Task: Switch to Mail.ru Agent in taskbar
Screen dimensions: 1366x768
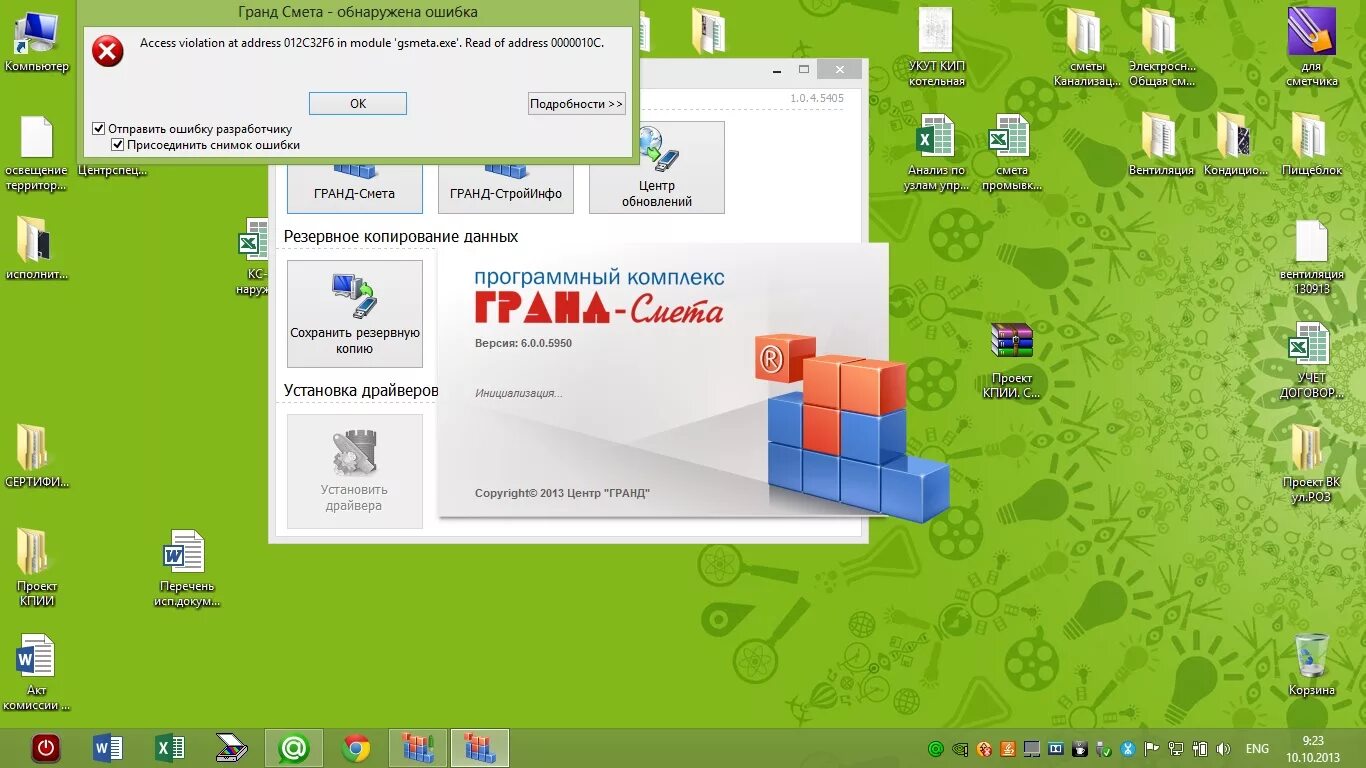Action: [x=294, y=747]
